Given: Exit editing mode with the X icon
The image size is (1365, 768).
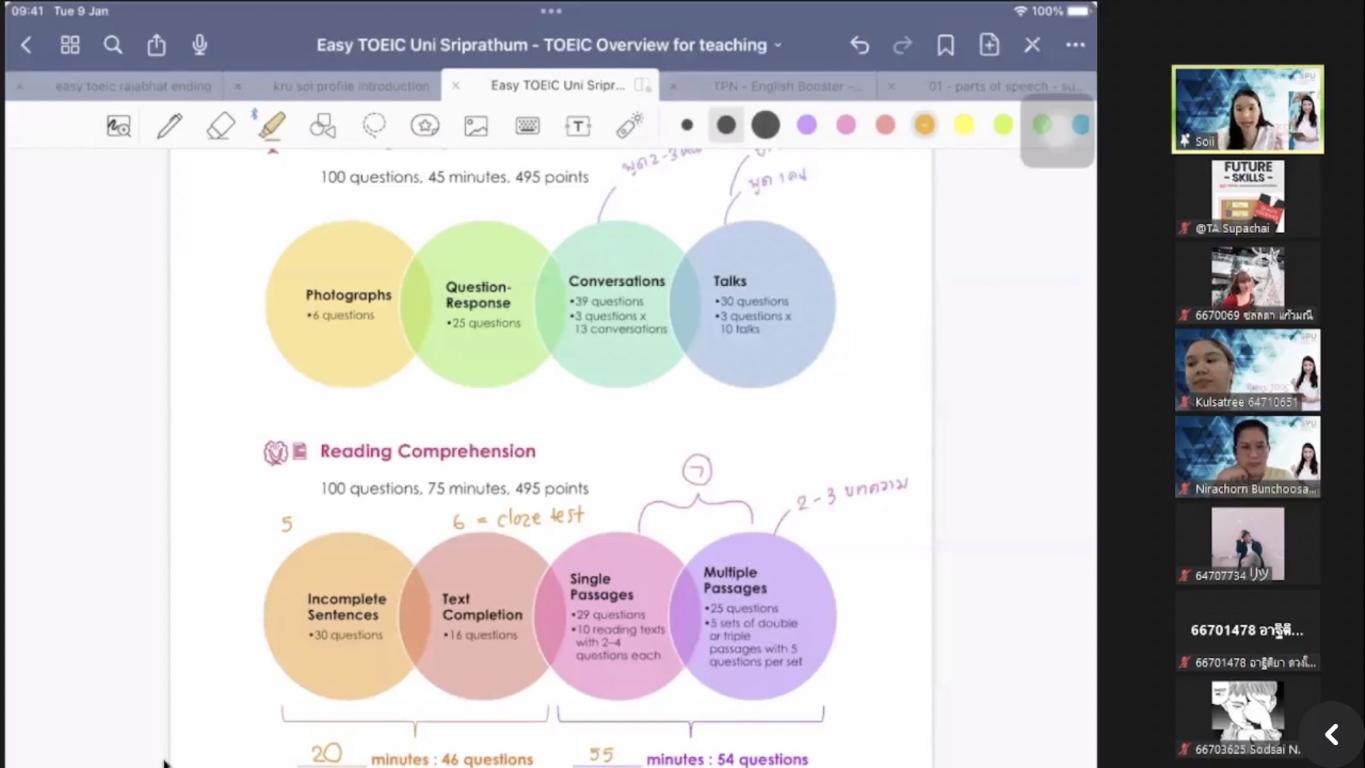Looking at the screenshot, I should coord(1032,45).
